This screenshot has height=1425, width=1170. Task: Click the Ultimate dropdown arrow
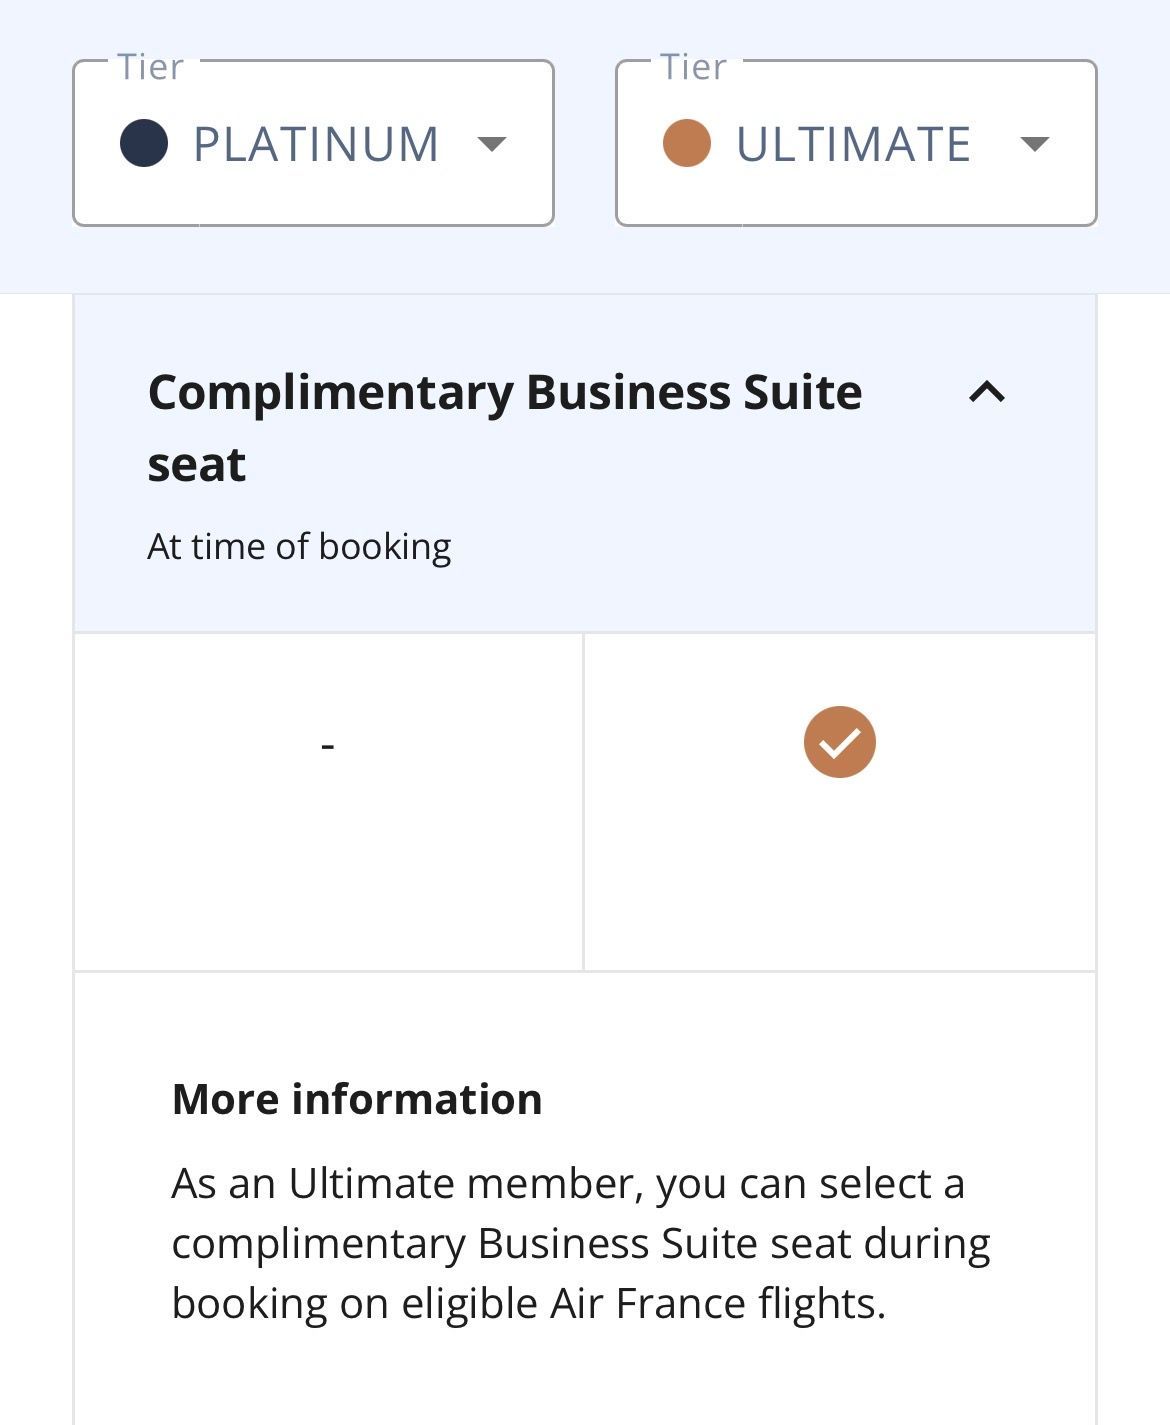pos(1034,144)
